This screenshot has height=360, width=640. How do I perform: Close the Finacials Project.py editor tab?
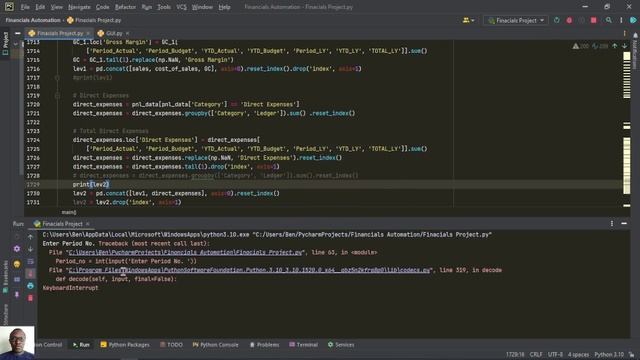[88, 33]
